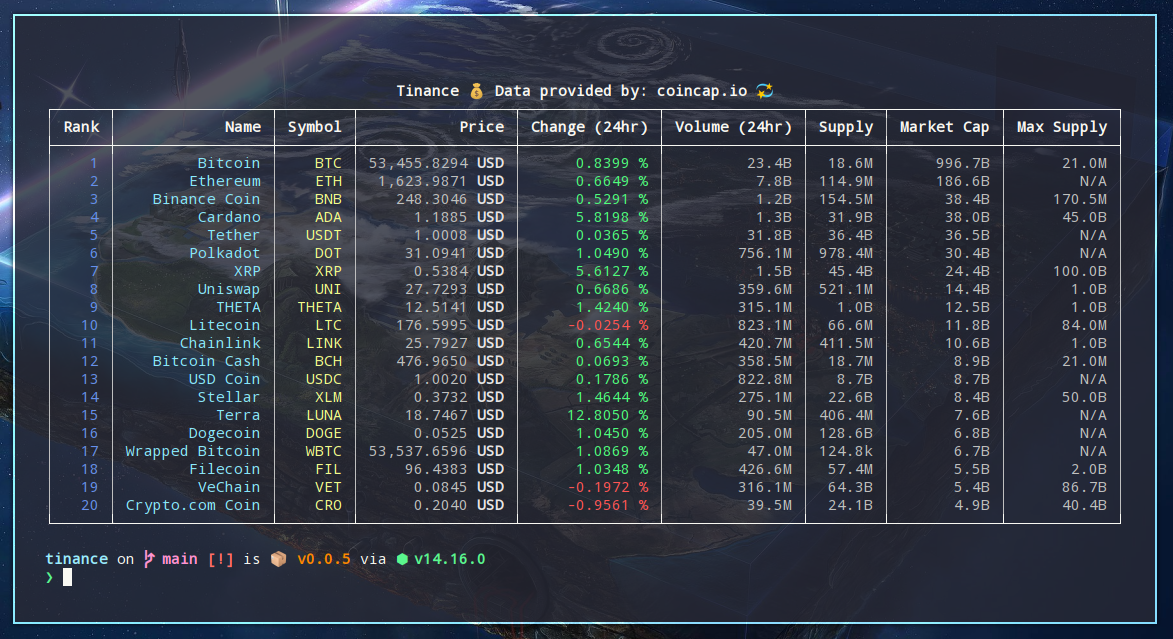The height and width of the screenshot is (639, 1173).
Task: Select the Litecoin name cell
Action: point(225,325)
